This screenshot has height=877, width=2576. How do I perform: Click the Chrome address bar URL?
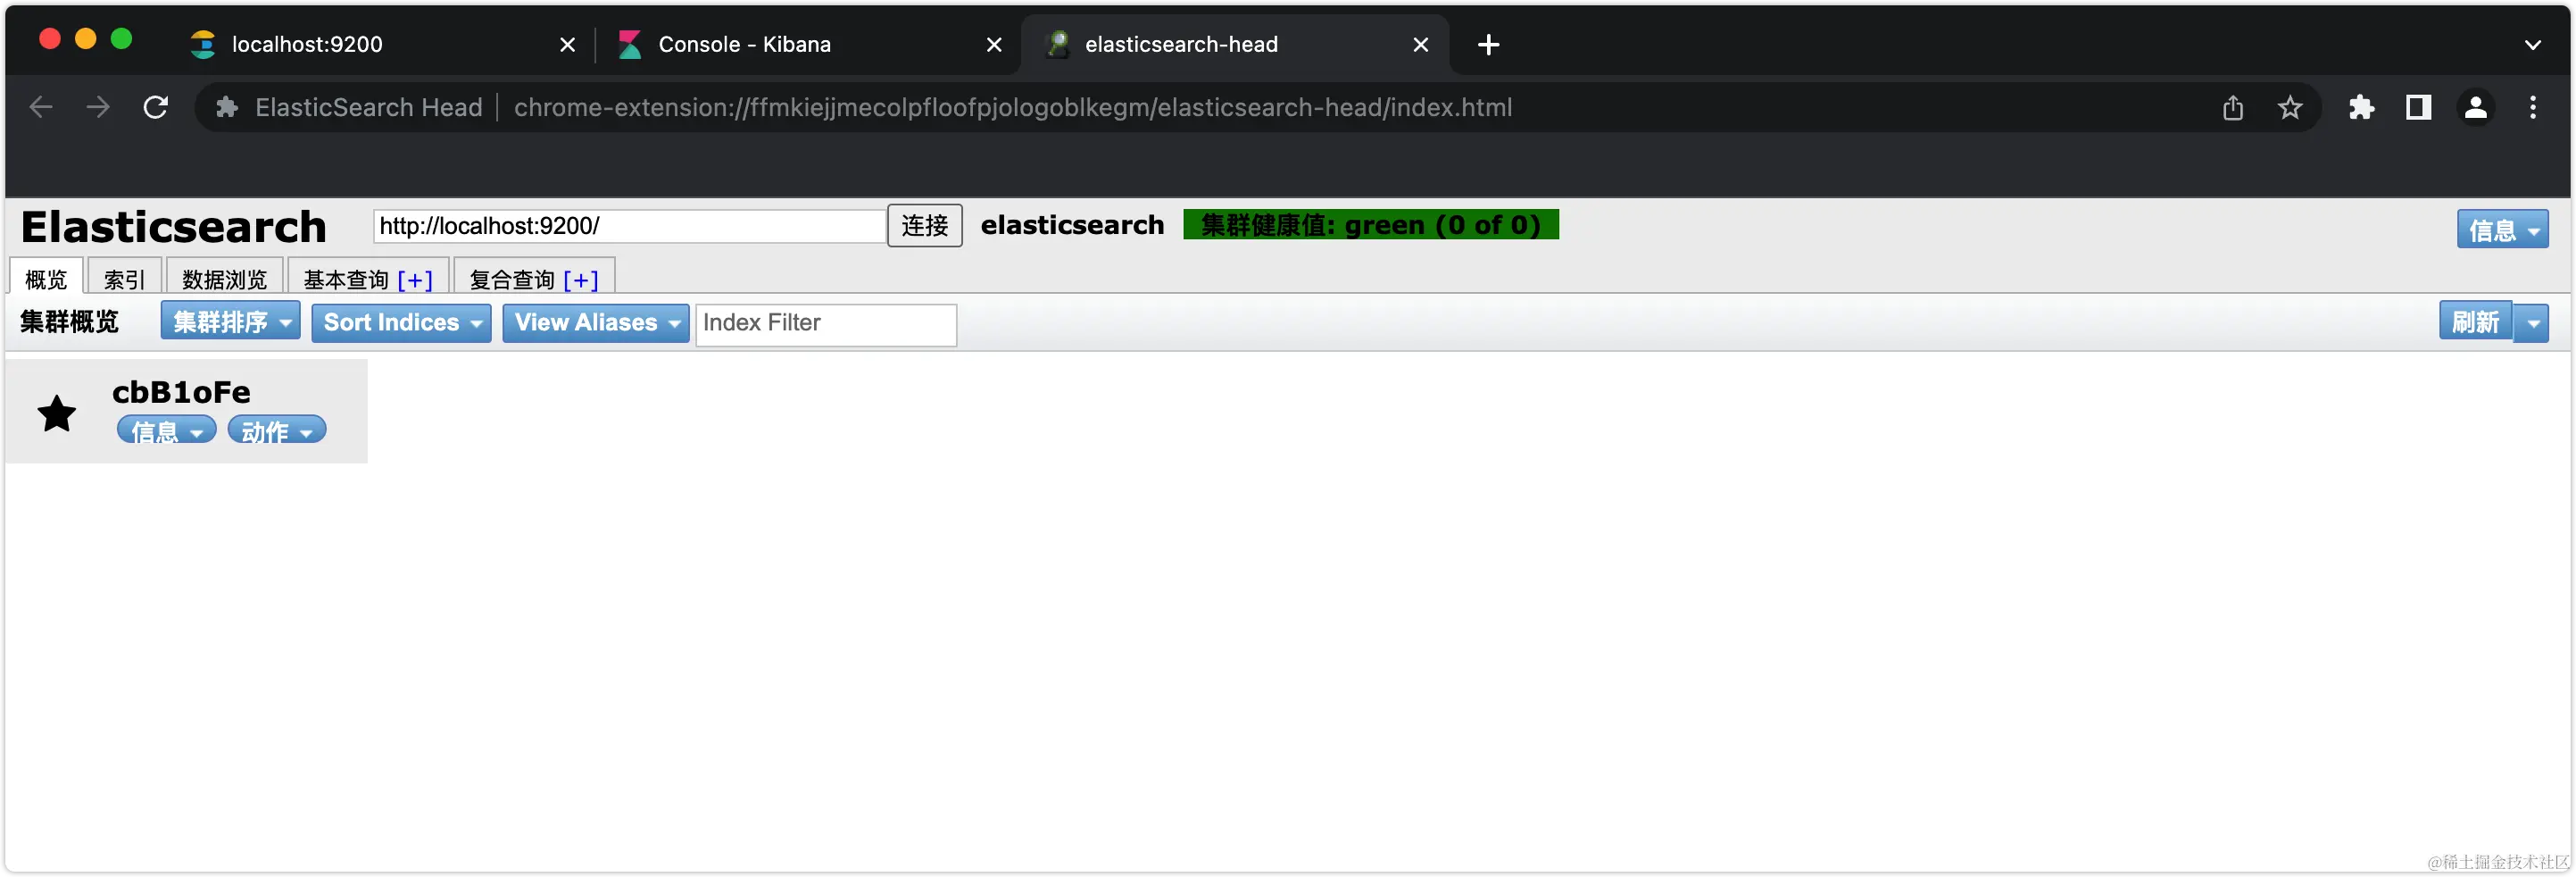click(x=1012, y=107)
